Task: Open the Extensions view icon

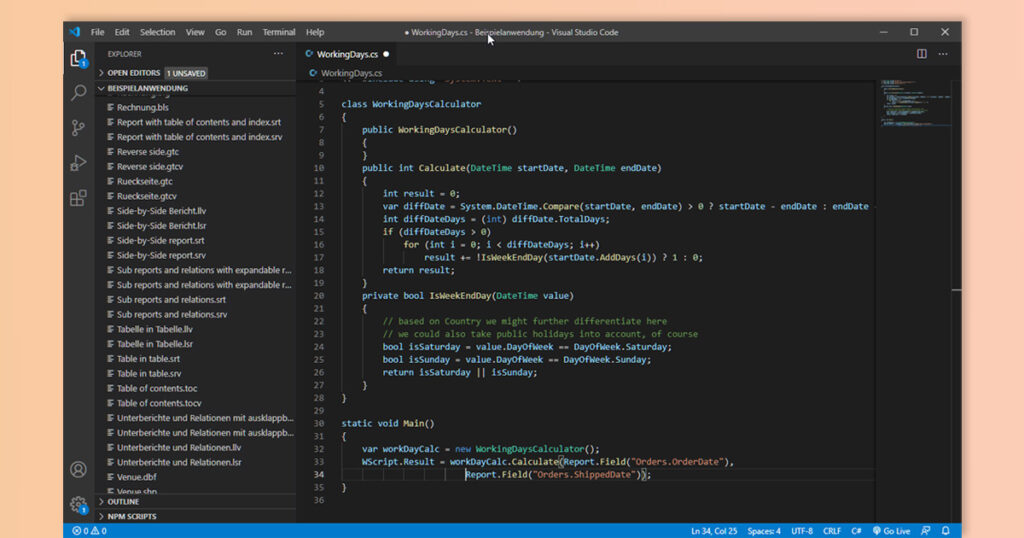Action: click(x=78, y=198)
